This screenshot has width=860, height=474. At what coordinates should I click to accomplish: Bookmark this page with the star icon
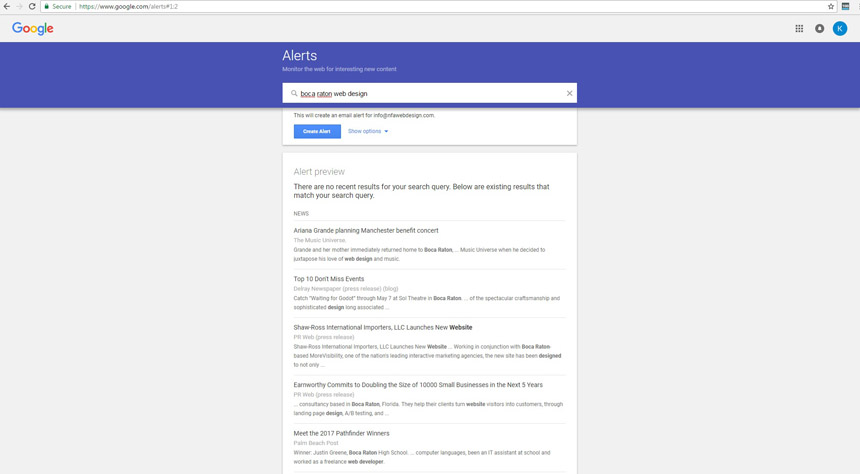point(831,7)
